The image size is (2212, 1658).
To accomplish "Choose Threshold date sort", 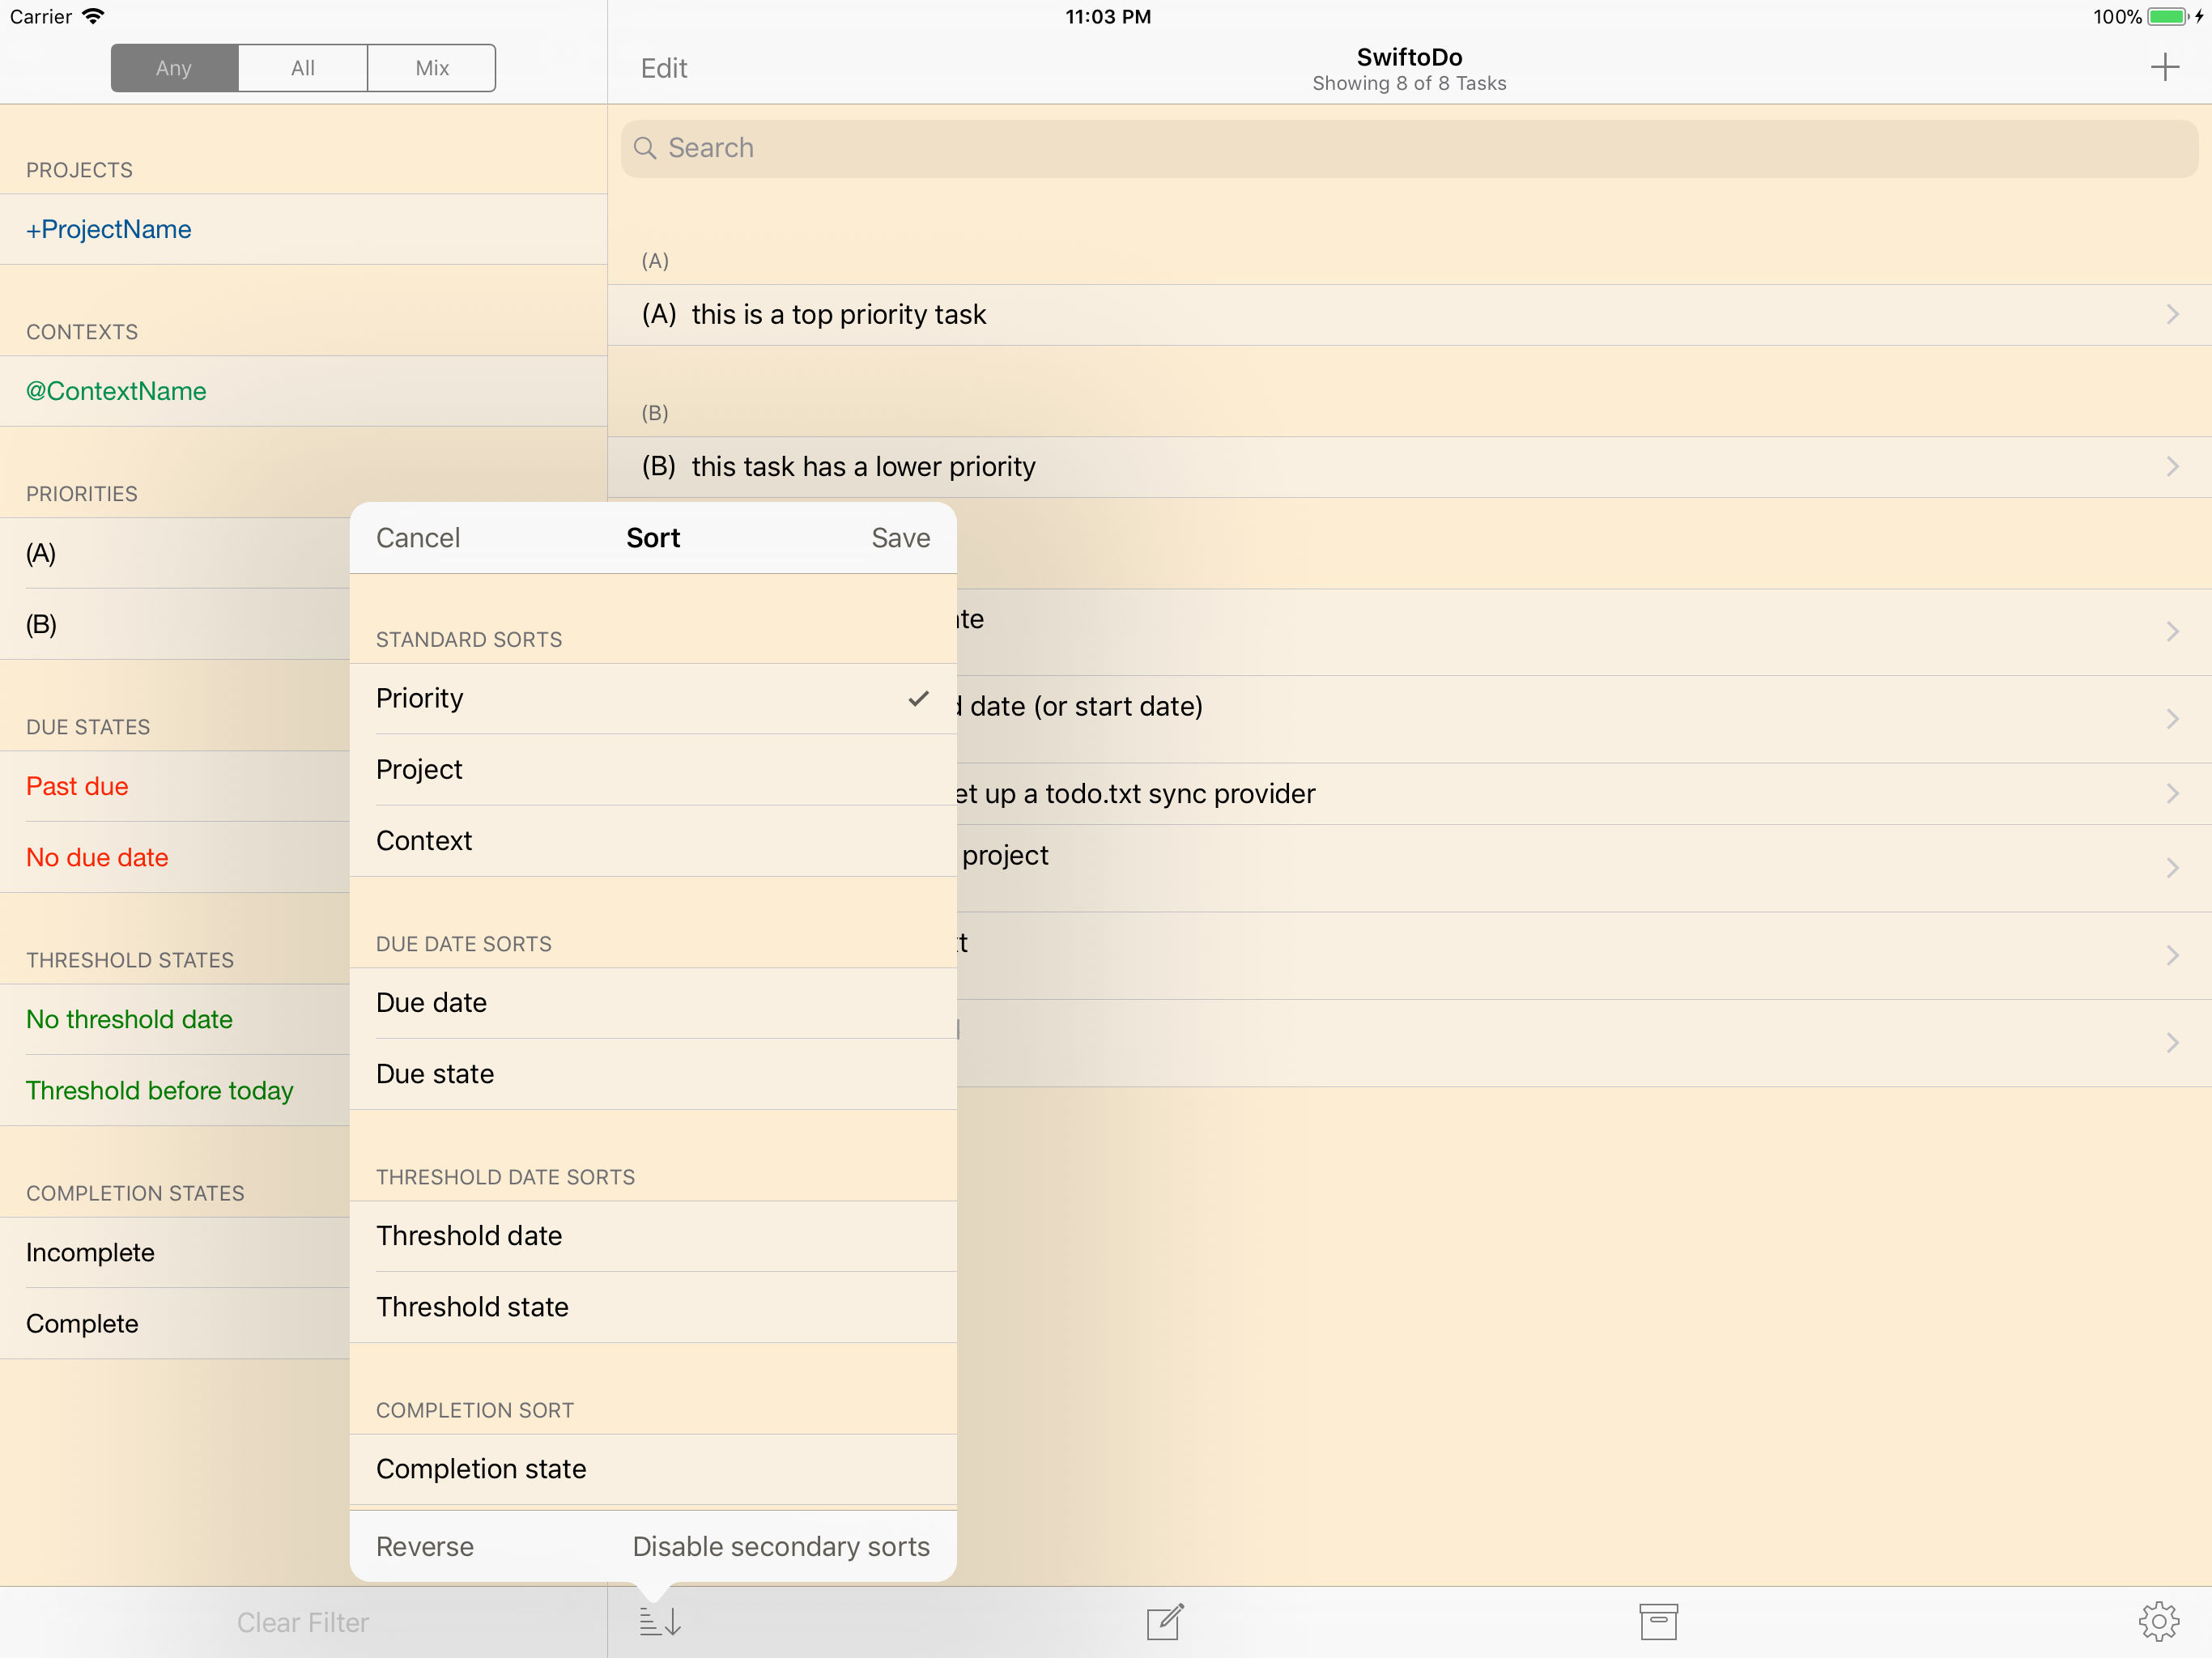I will tap(653, 1235).
